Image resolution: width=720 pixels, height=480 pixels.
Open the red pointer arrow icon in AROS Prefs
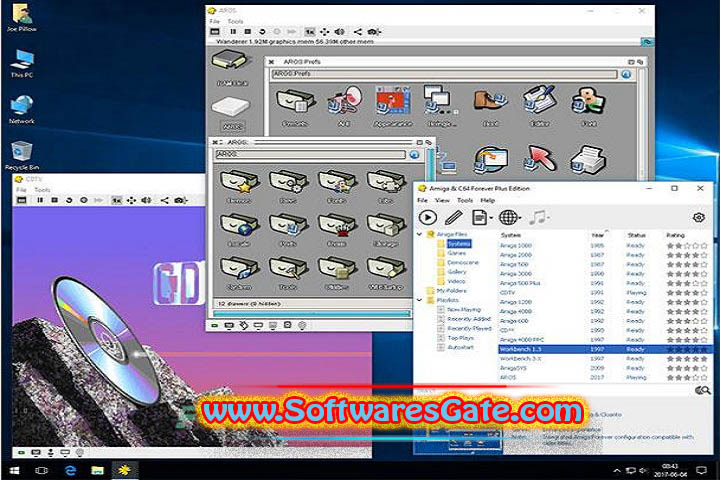(540, 160)
